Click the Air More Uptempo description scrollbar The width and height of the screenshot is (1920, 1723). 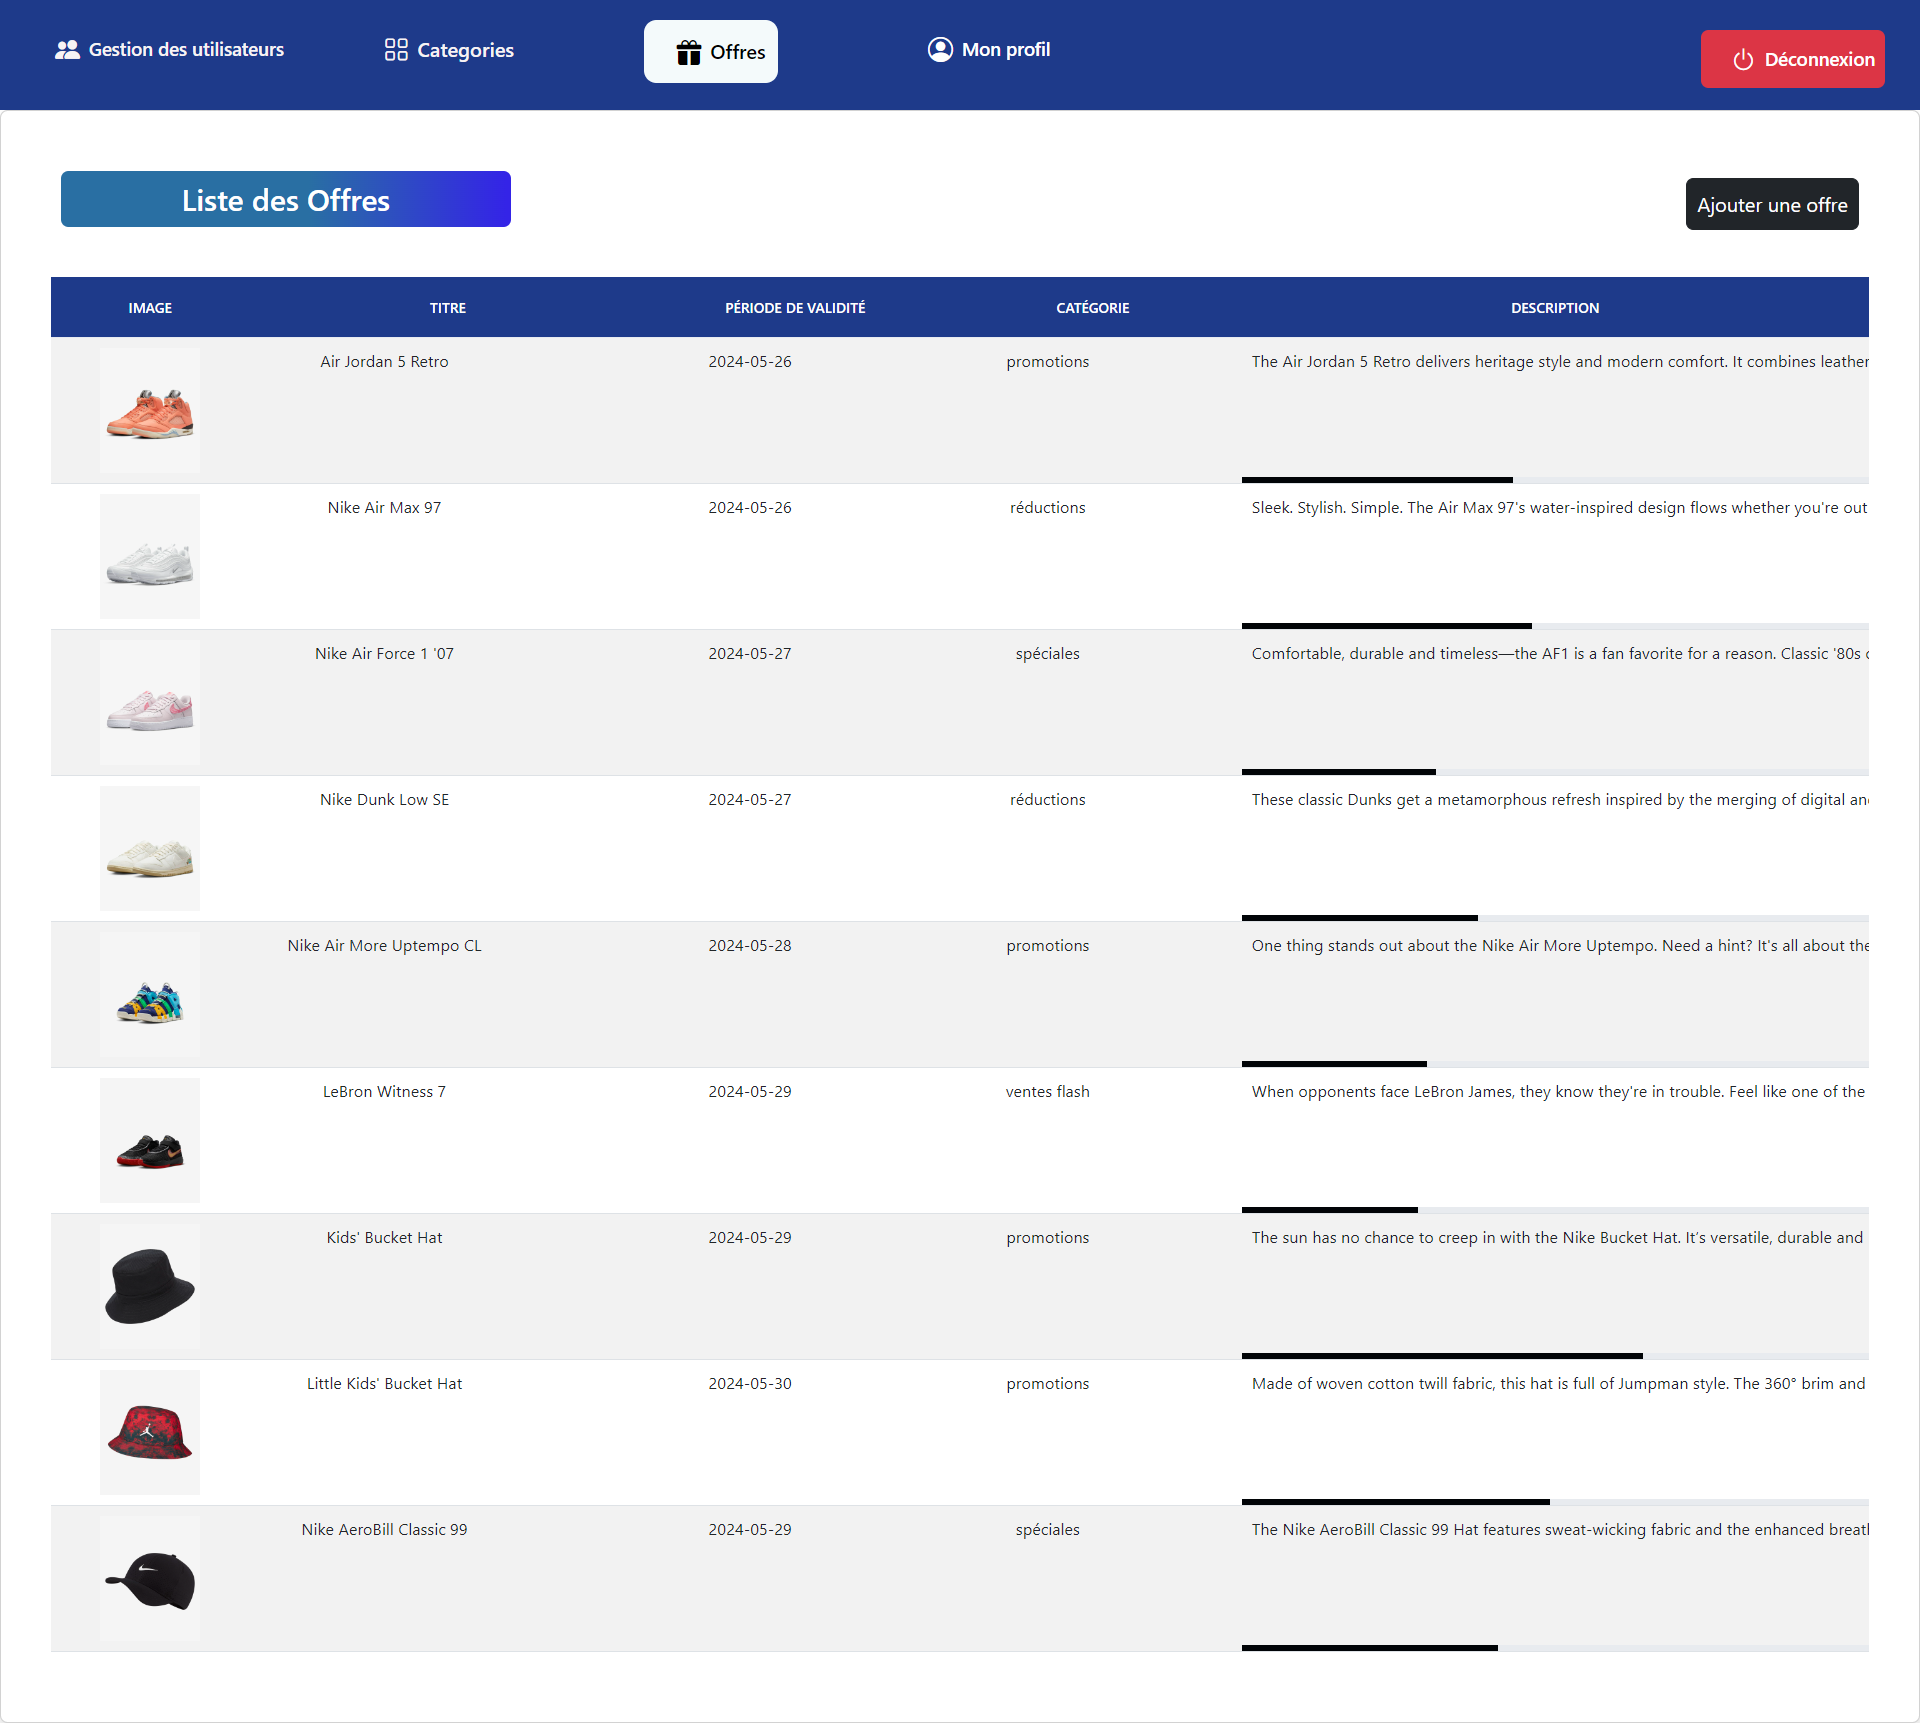[1334, 1064]
